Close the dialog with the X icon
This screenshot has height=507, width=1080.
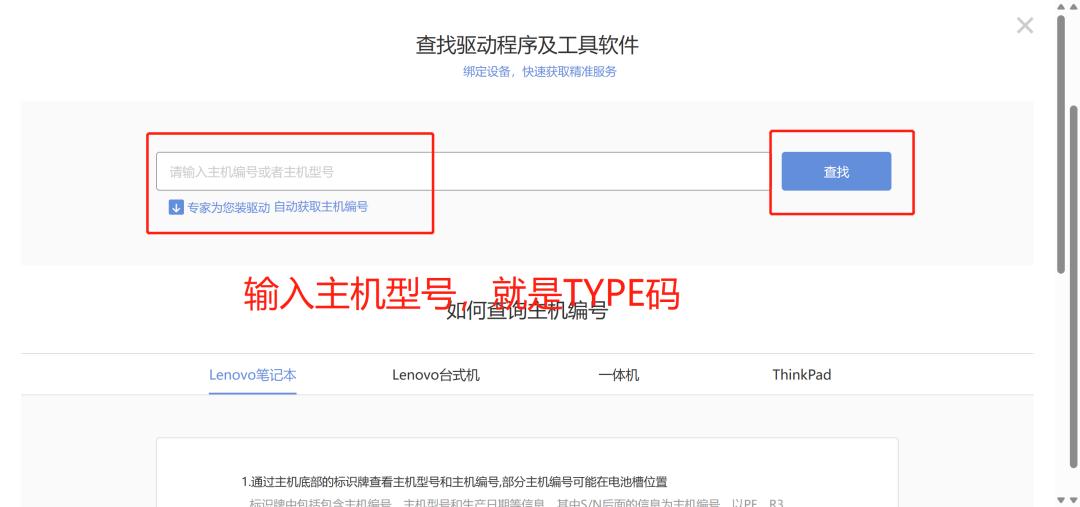1025,25
